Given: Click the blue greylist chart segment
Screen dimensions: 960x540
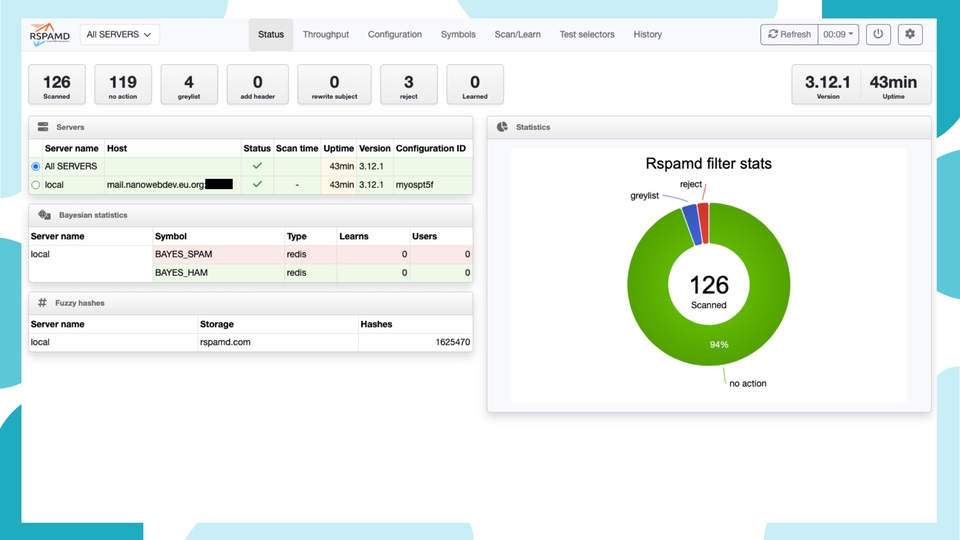Looking at the screenshot, I should 692,223.
